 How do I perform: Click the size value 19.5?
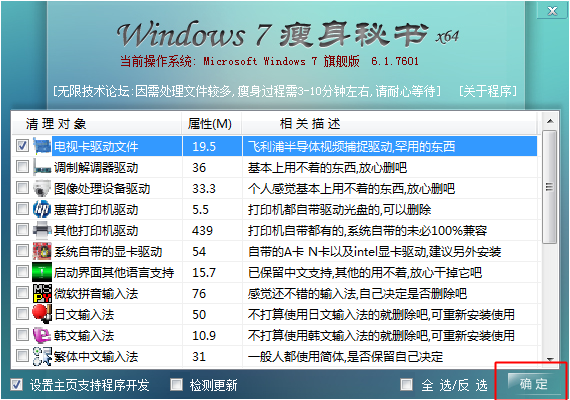(204, 147)
